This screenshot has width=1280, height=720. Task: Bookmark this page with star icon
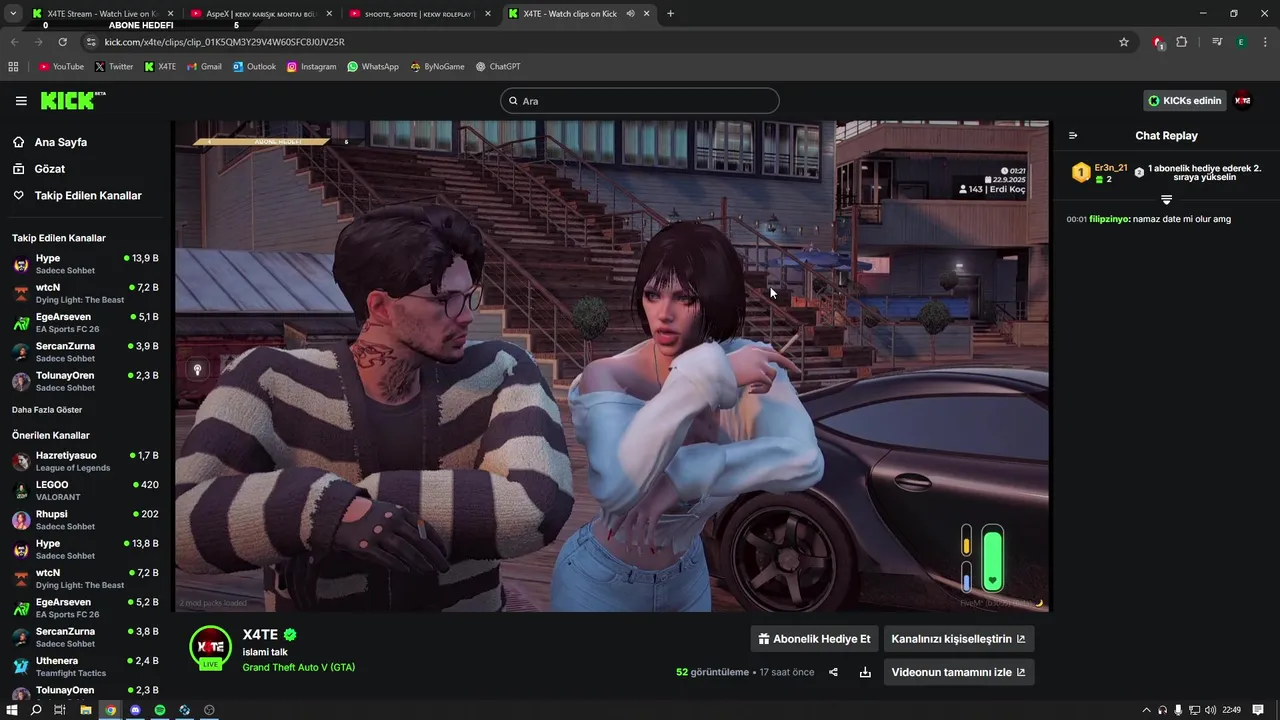[x=1124, y=42]
